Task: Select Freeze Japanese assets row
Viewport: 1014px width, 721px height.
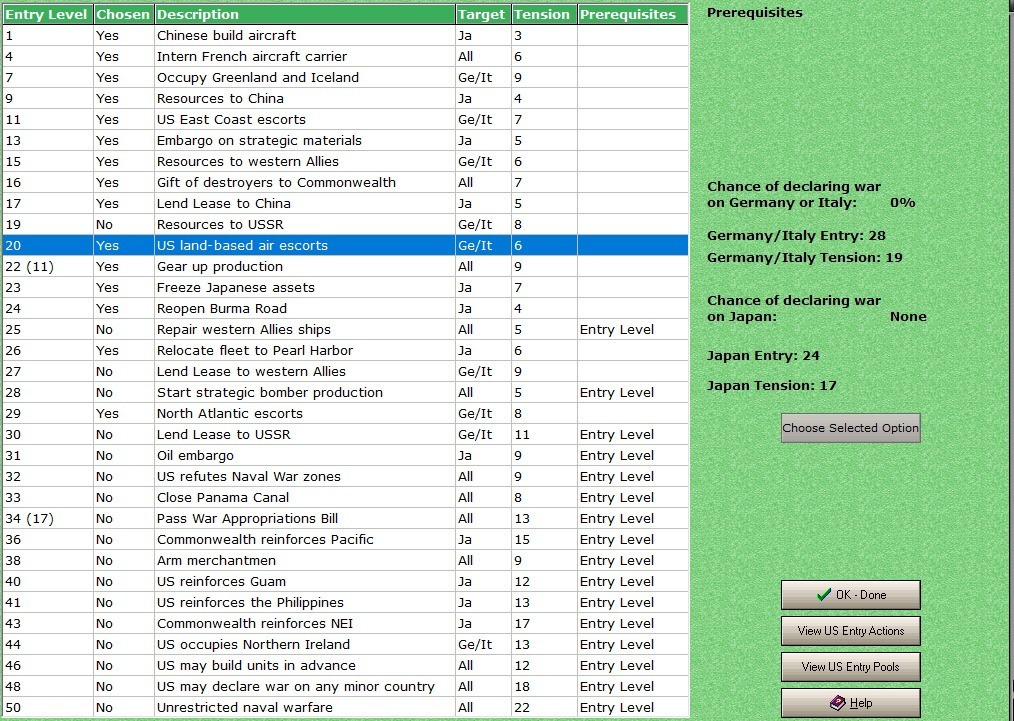Action: 345,288
